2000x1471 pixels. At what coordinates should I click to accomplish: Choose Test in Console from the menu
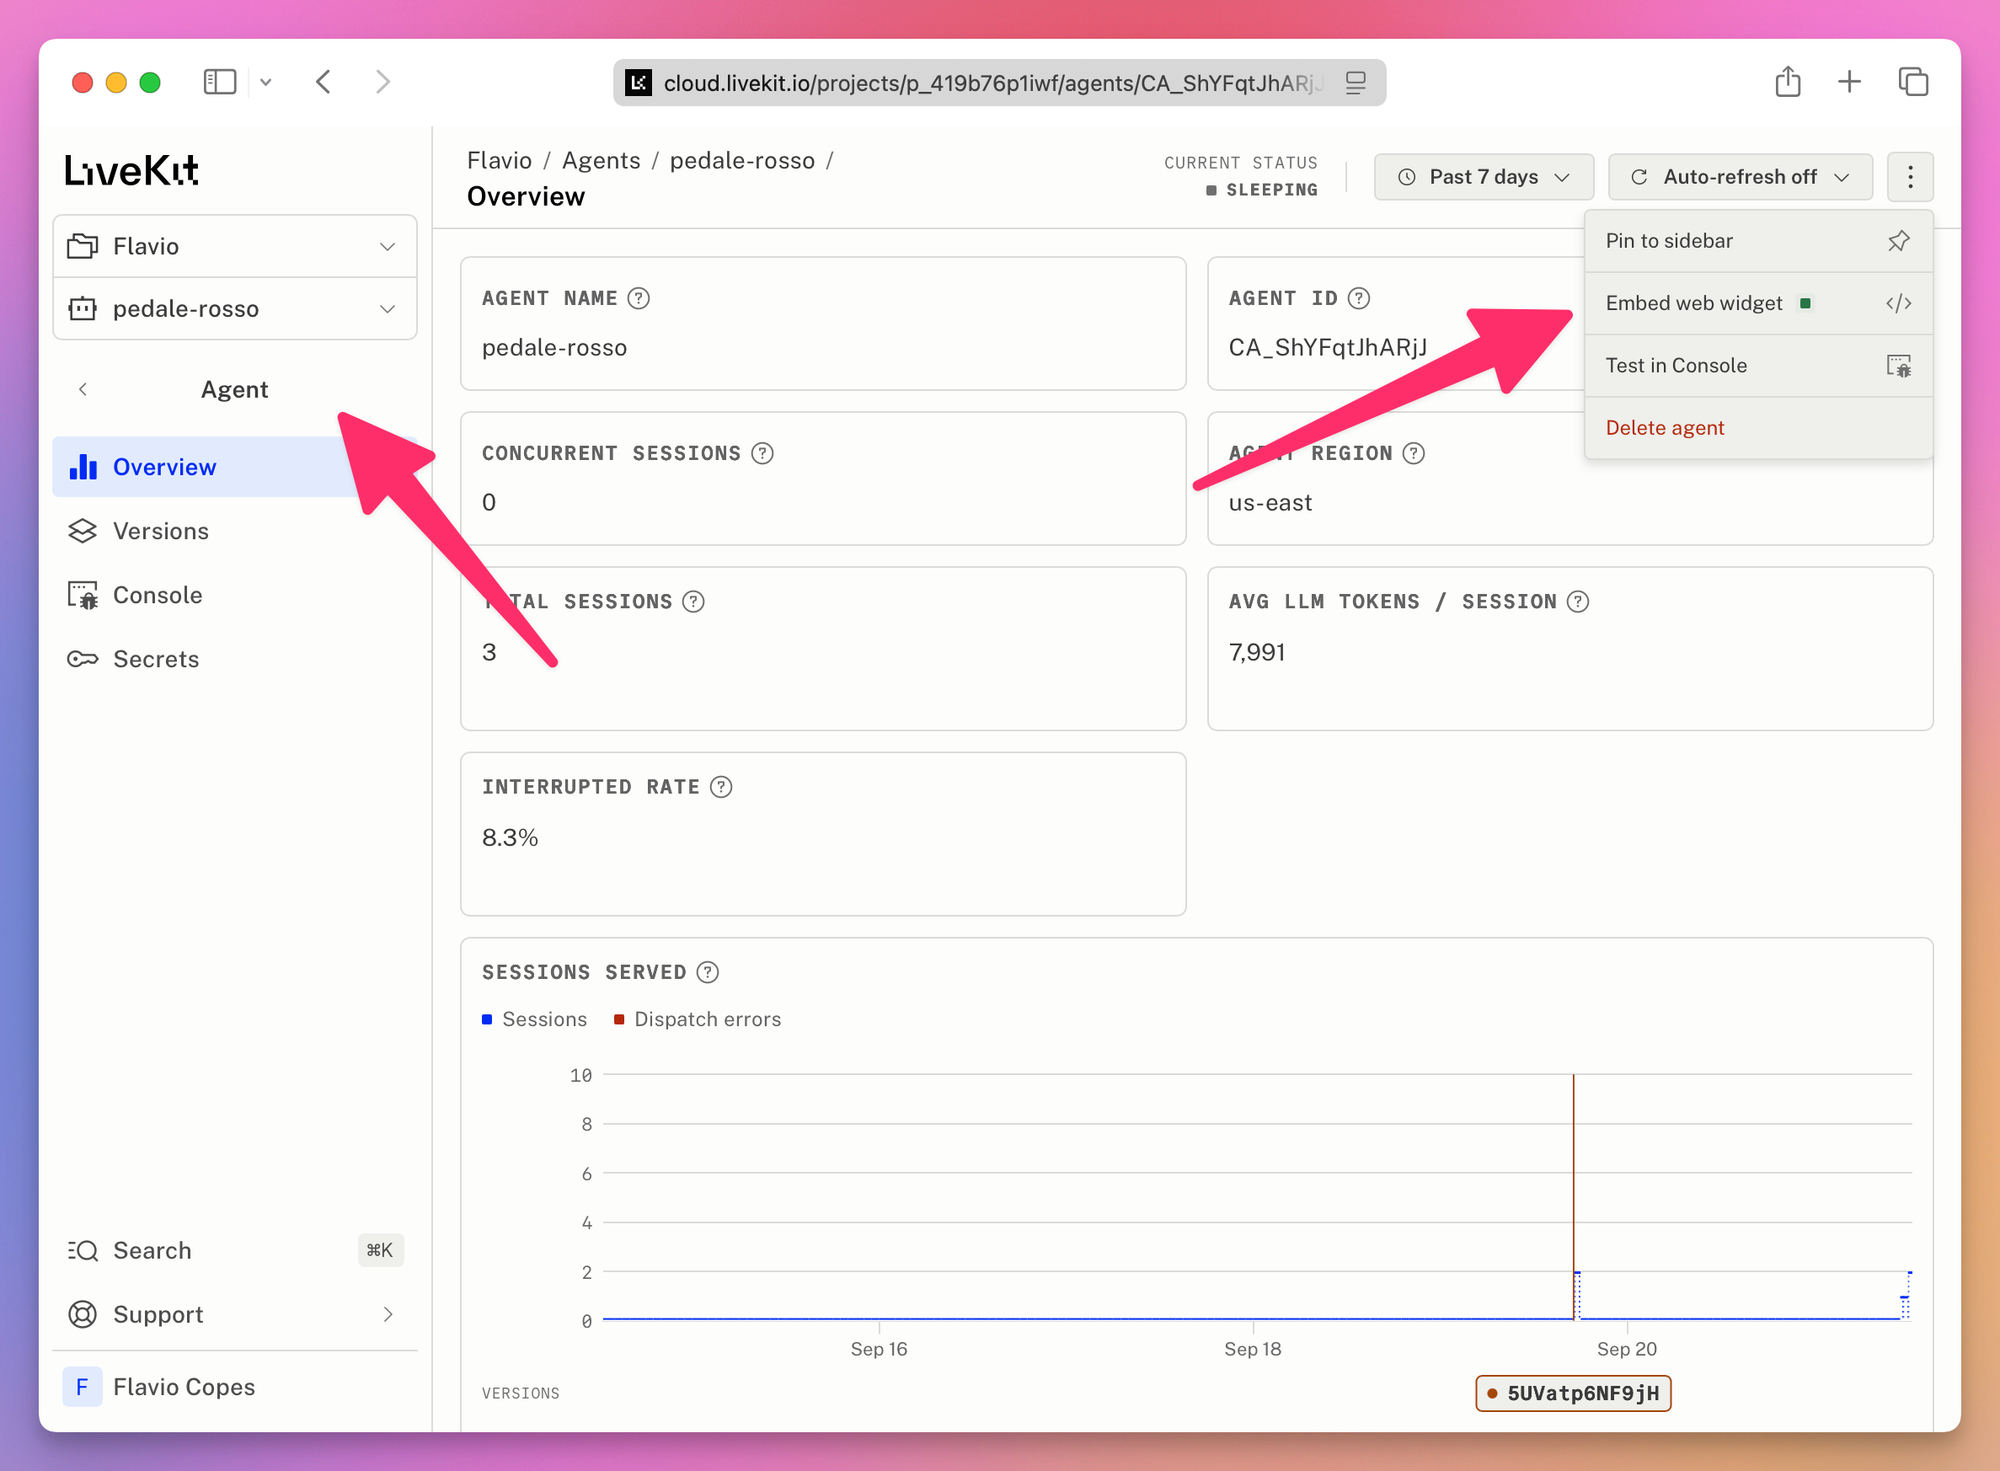[x=1758, y=366]
